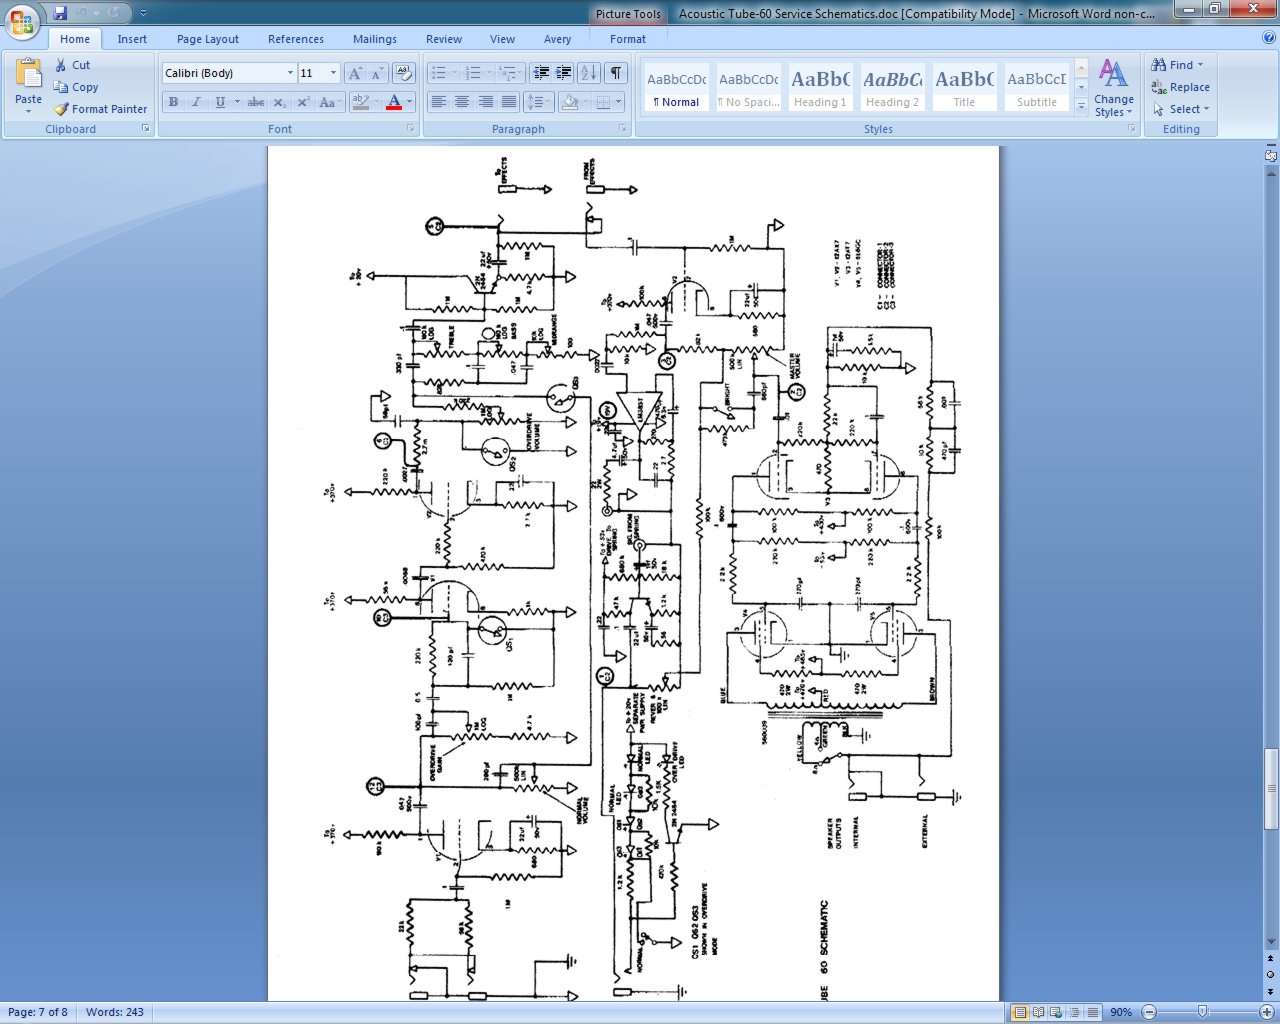Apply strikethrough formatting

click(x=256, y=102)
